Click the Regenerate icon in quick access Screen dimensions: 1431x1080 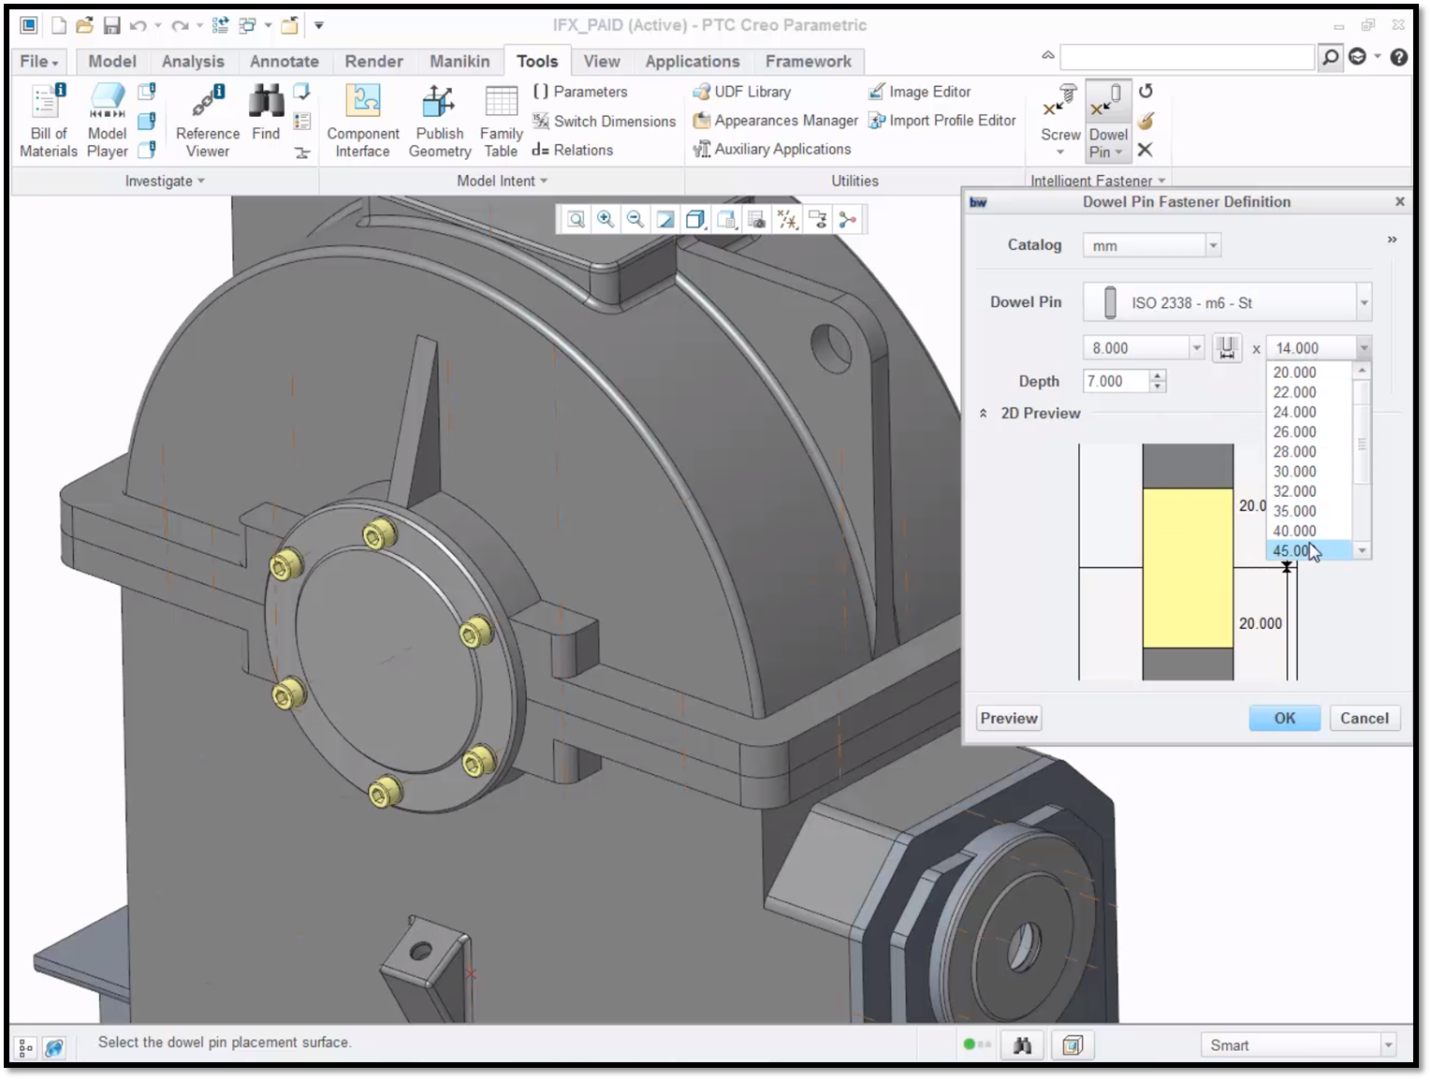[x=220, y=25]
